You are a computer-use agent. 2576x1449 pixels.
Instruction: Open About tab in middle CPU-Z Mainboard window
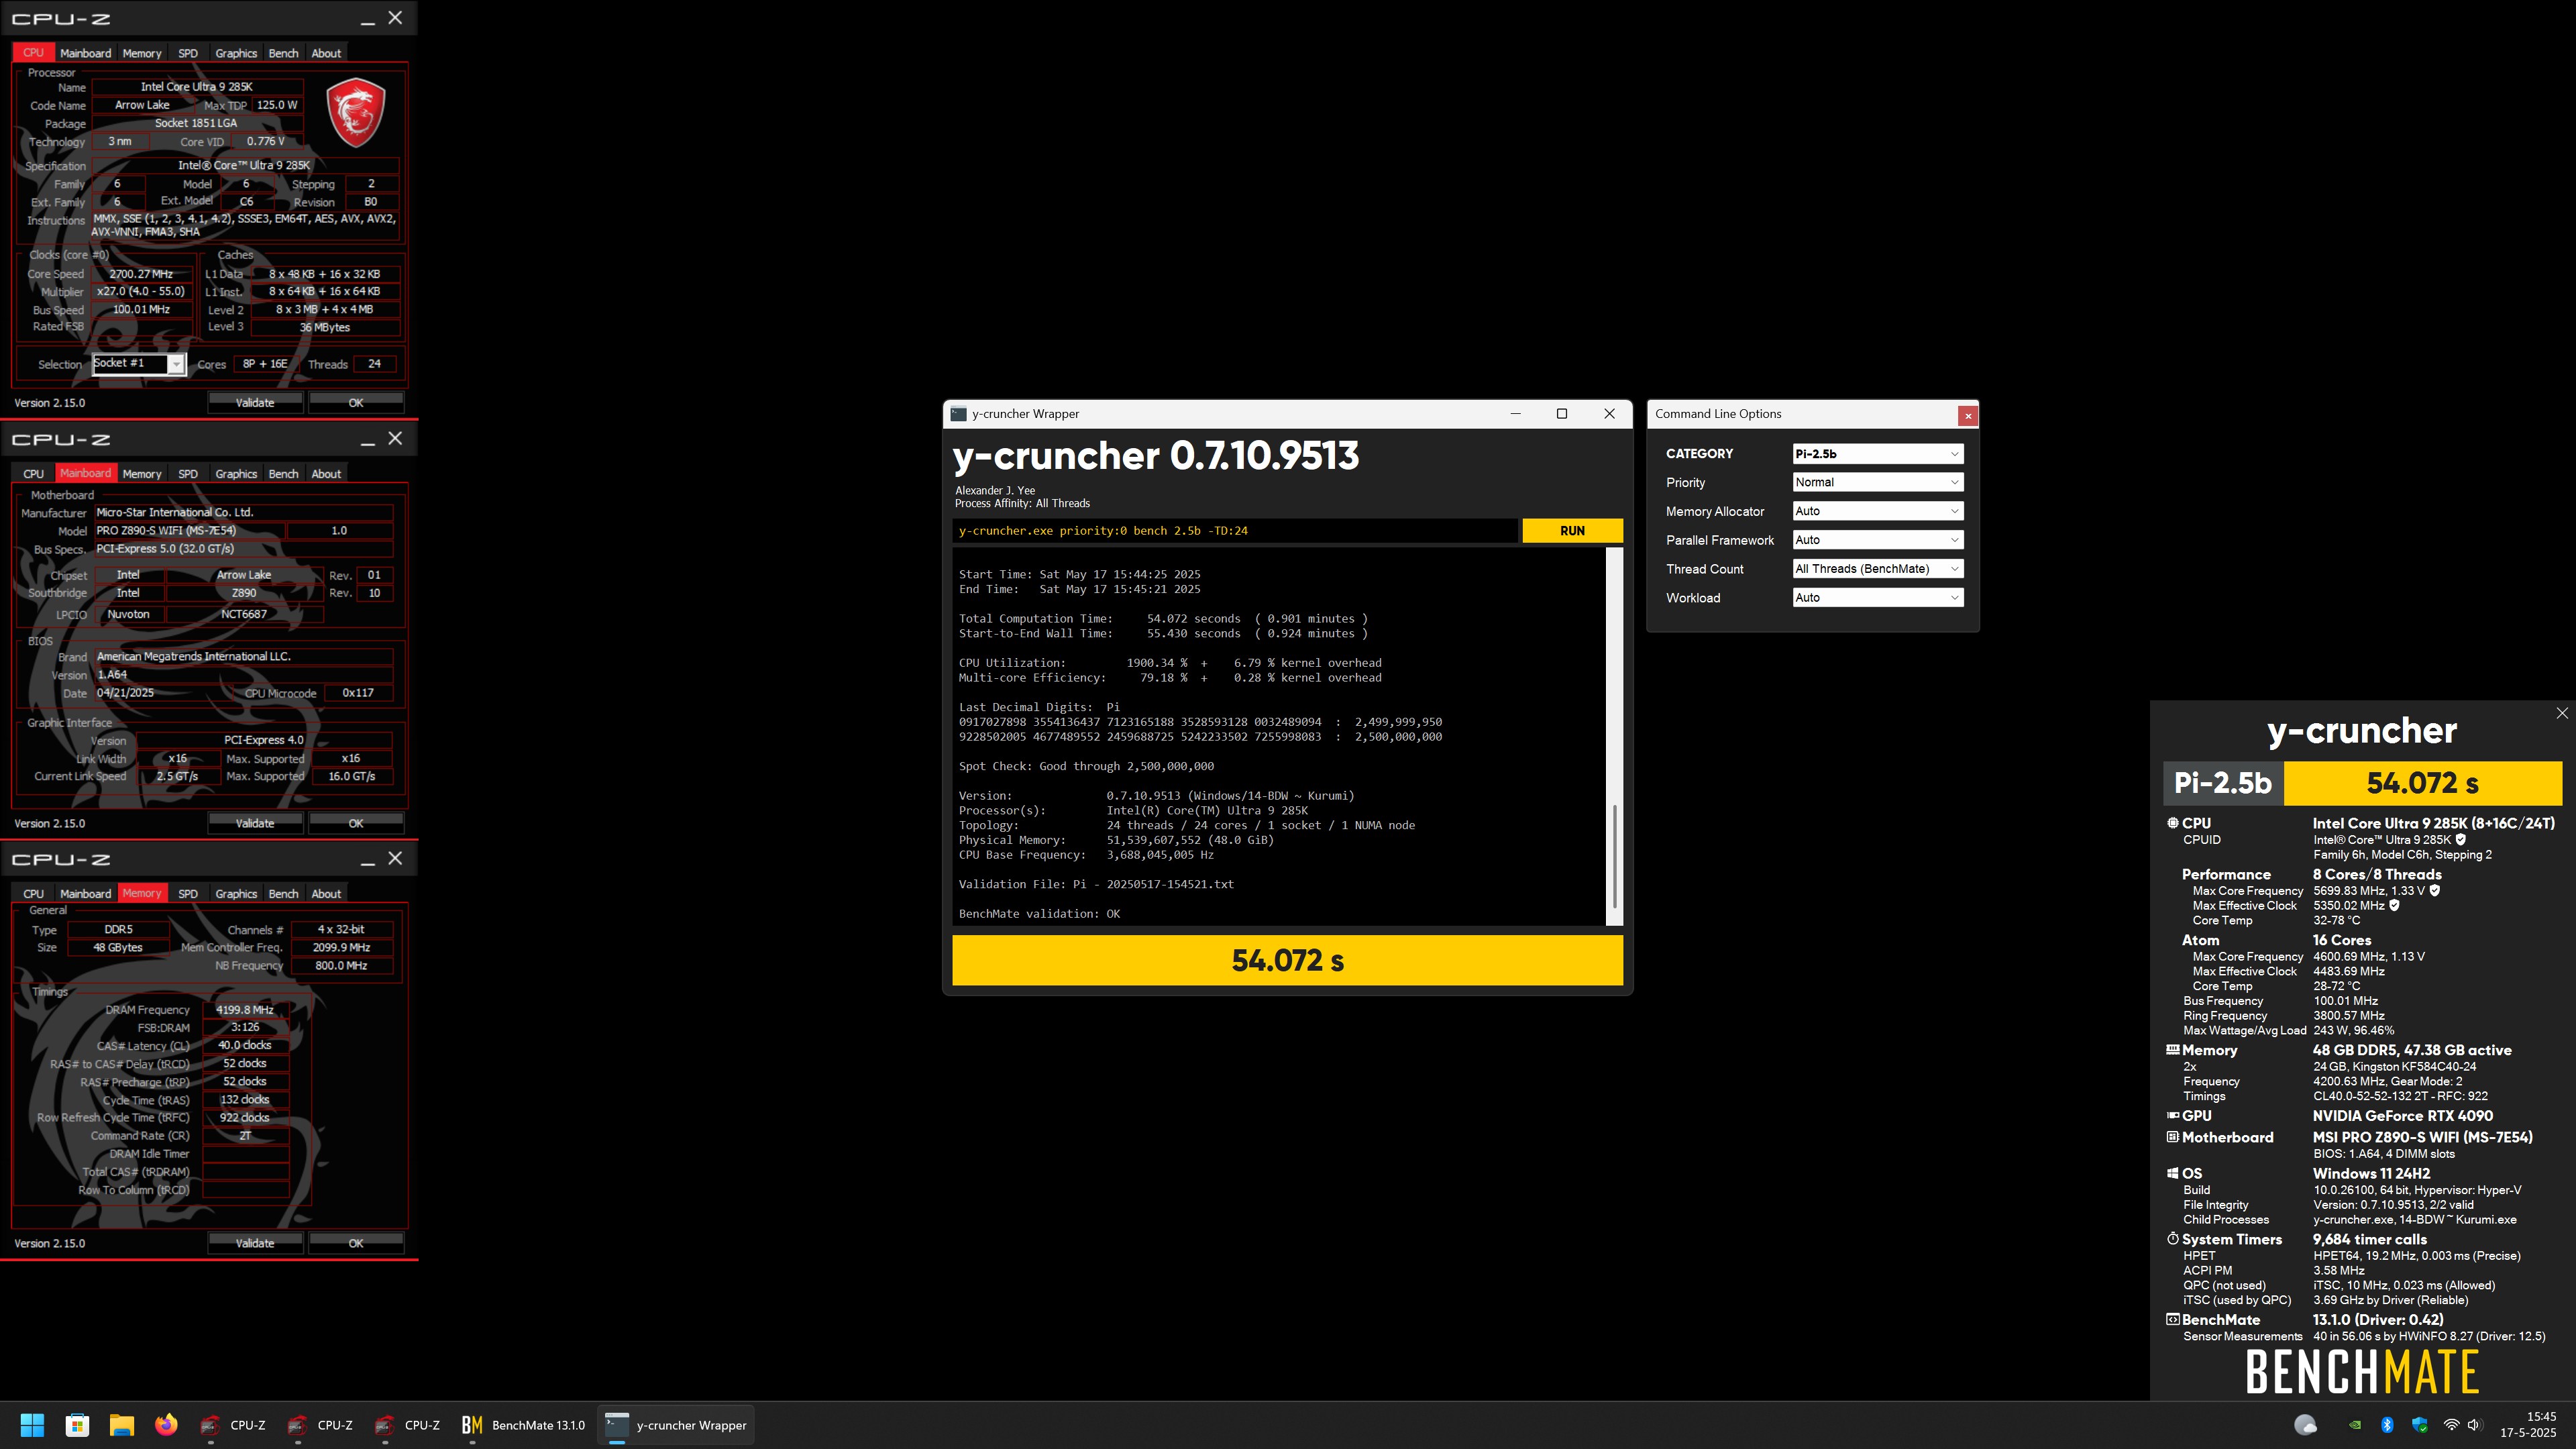(326, 474)
